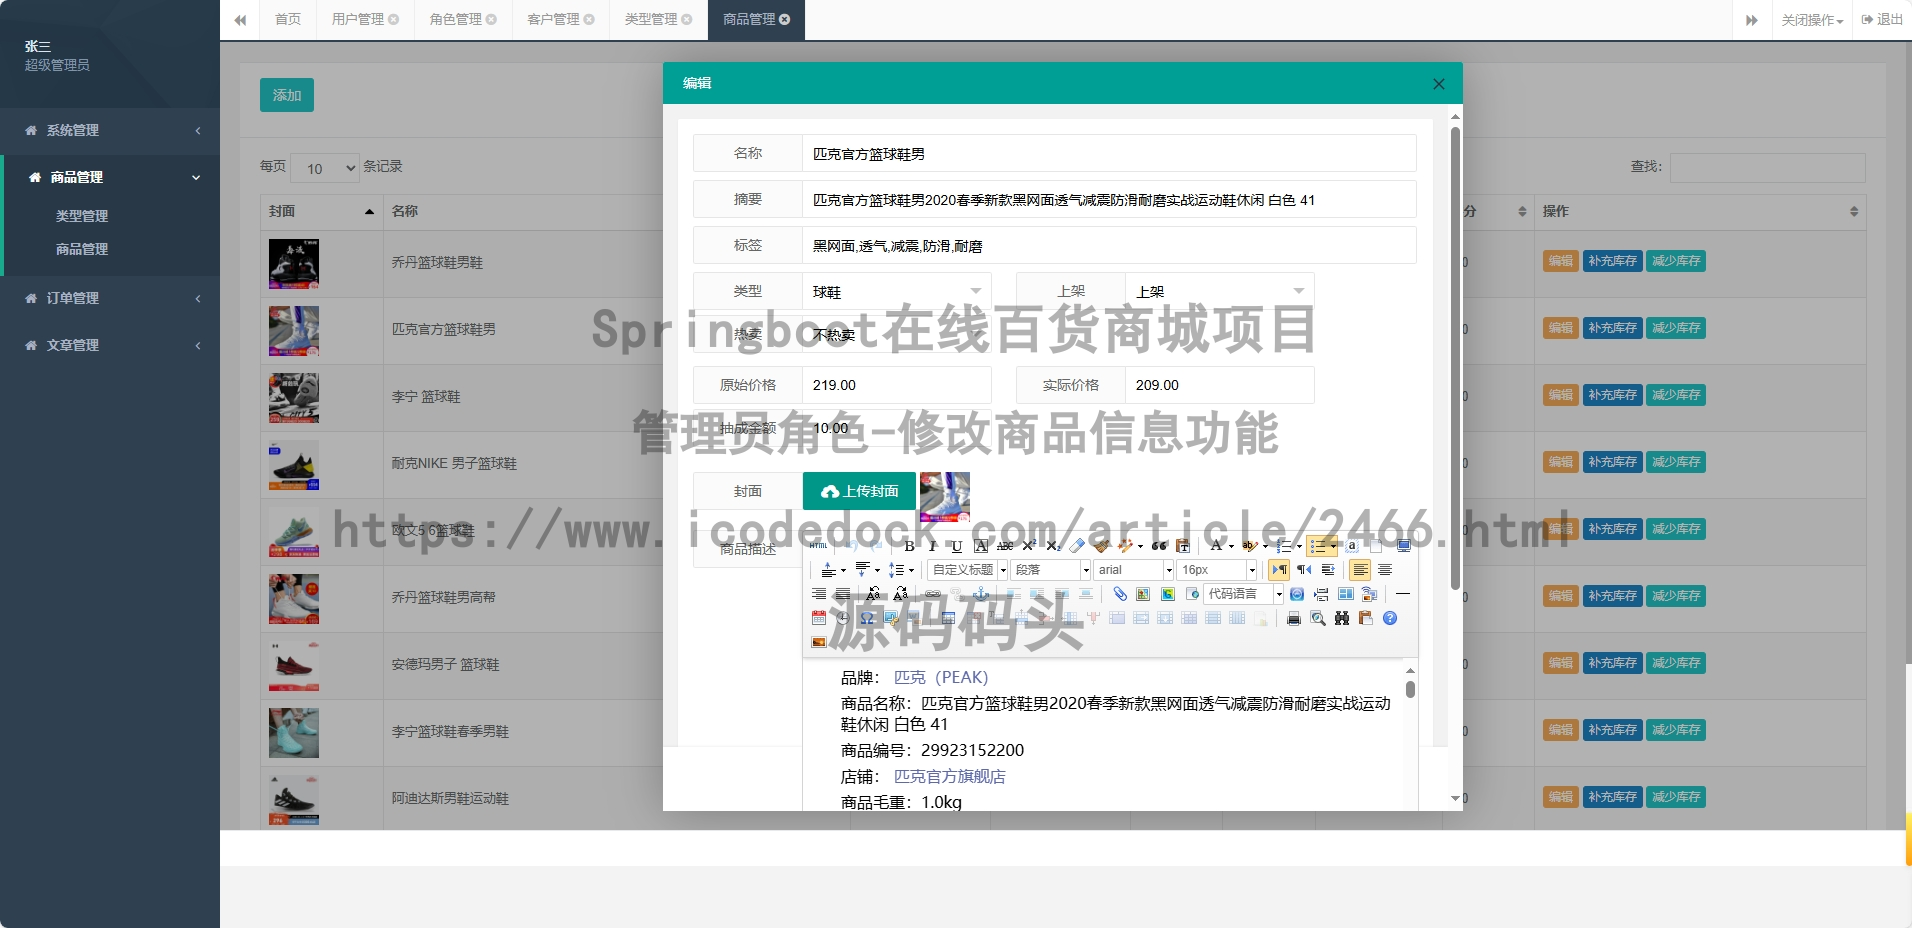The image size is (1912, 928).
Task: Open the 自定义标题 dropdown
Action: coord(967,570)
